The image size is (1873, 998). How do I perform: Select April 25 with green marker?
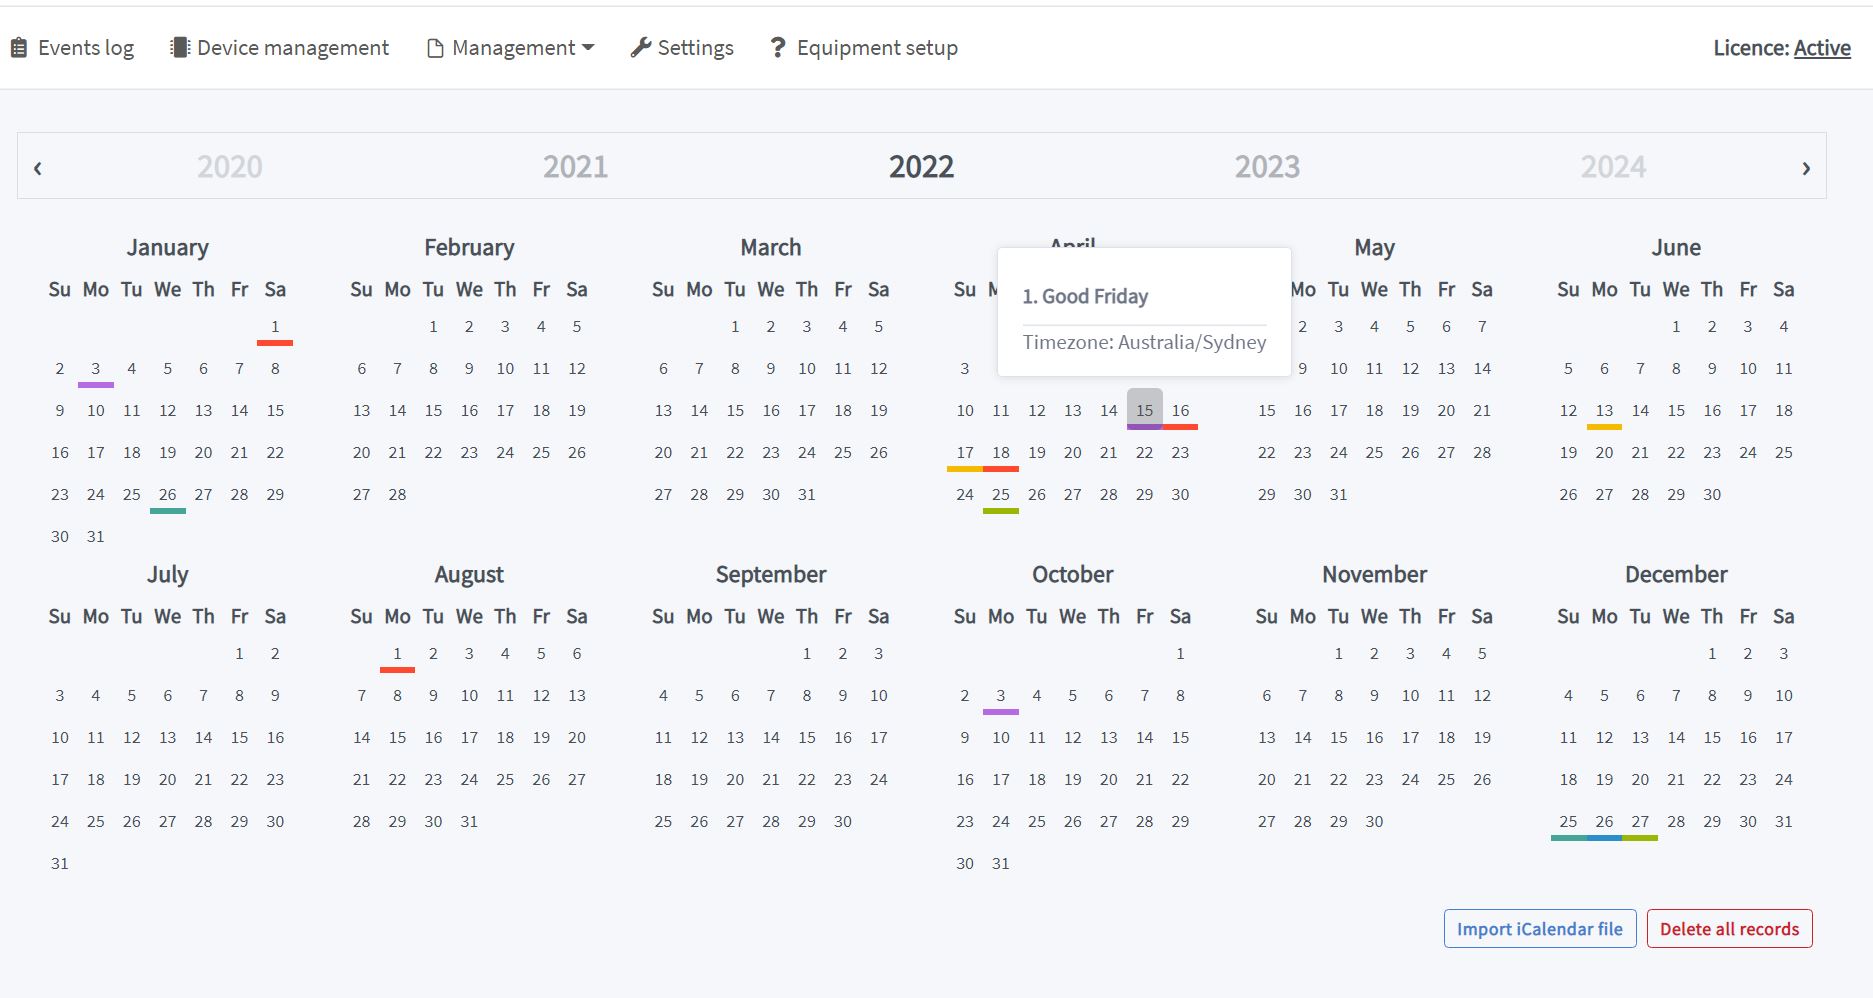(1000, 495)
